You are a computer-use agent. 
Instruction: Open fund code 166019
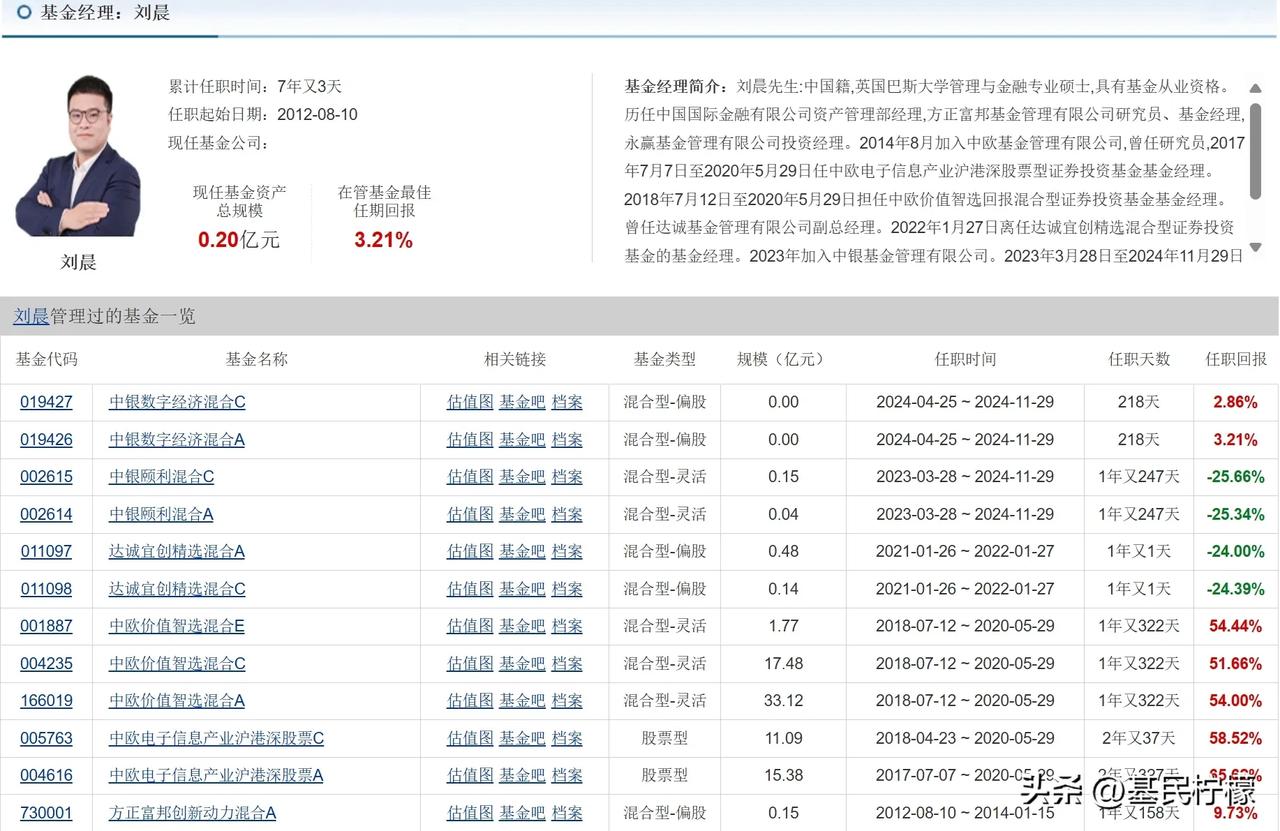point(46,701)
